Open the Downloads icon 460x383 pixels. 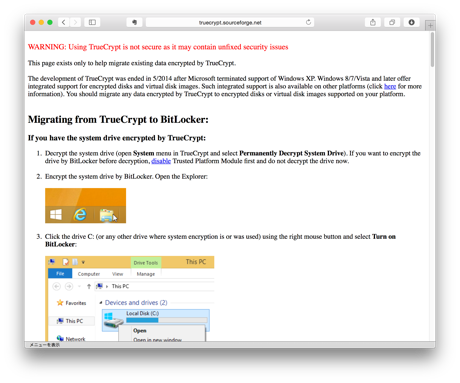[x=411, y=22]
